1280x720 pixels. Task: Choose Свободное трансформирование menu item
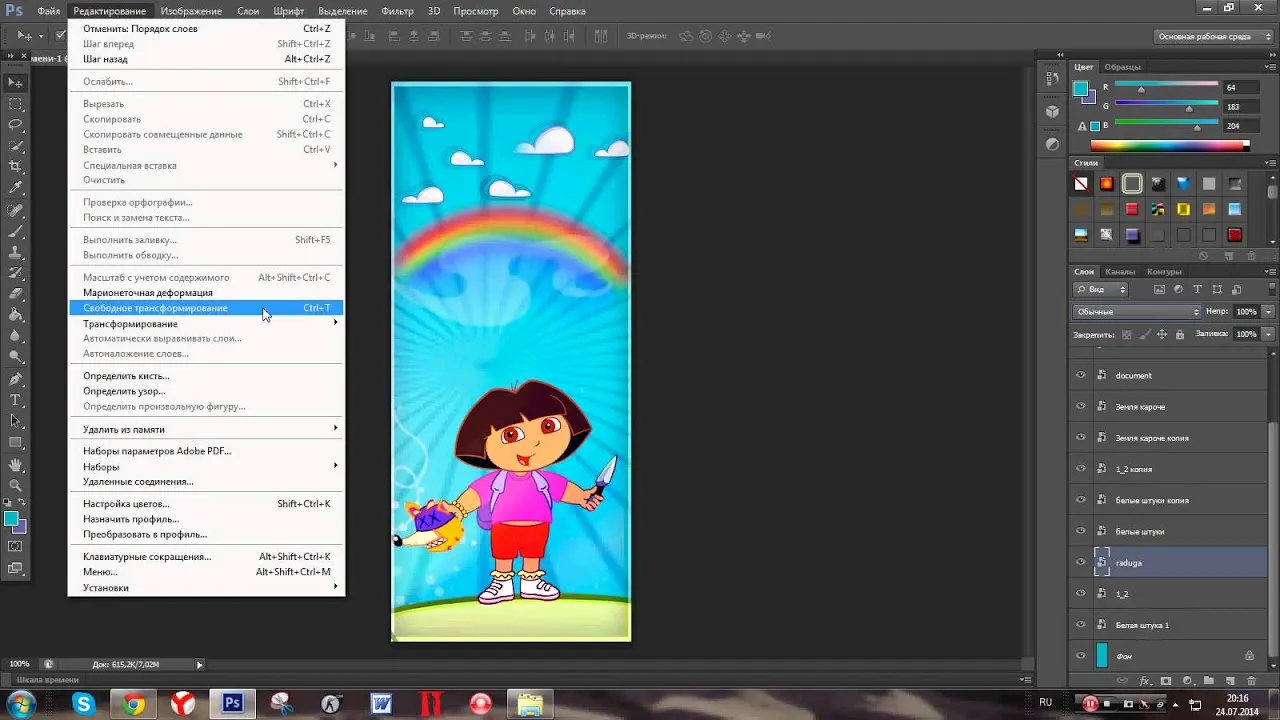[206, 308]
